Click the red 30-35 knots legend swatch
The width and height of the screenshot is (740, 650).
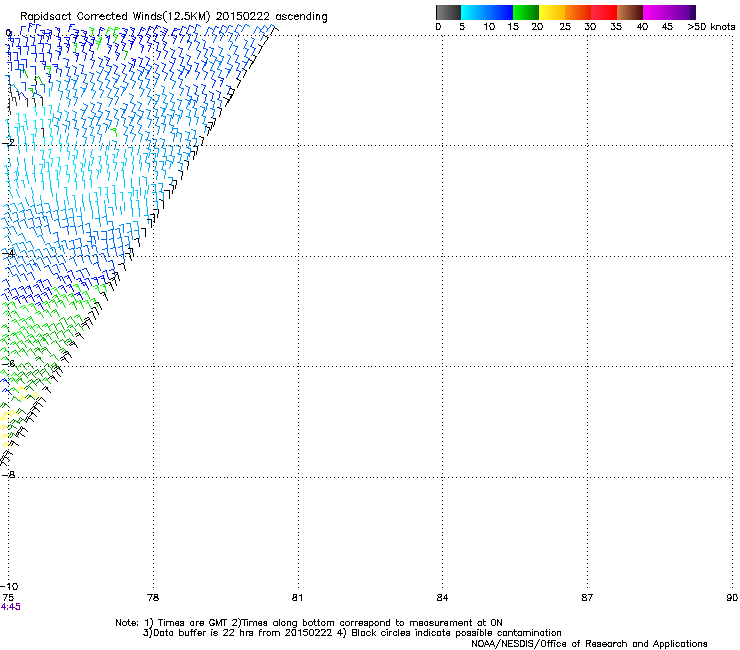(604, 12)
